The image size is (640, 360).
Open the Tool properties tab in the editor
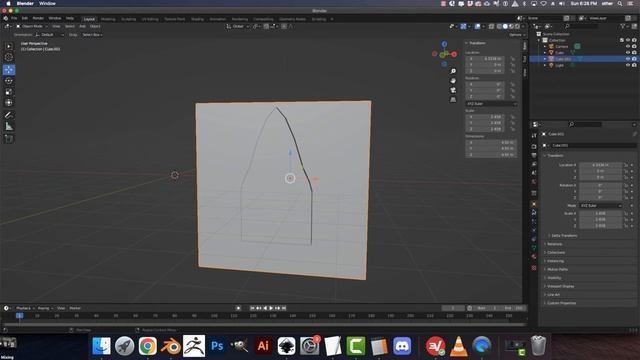point(534,135)
